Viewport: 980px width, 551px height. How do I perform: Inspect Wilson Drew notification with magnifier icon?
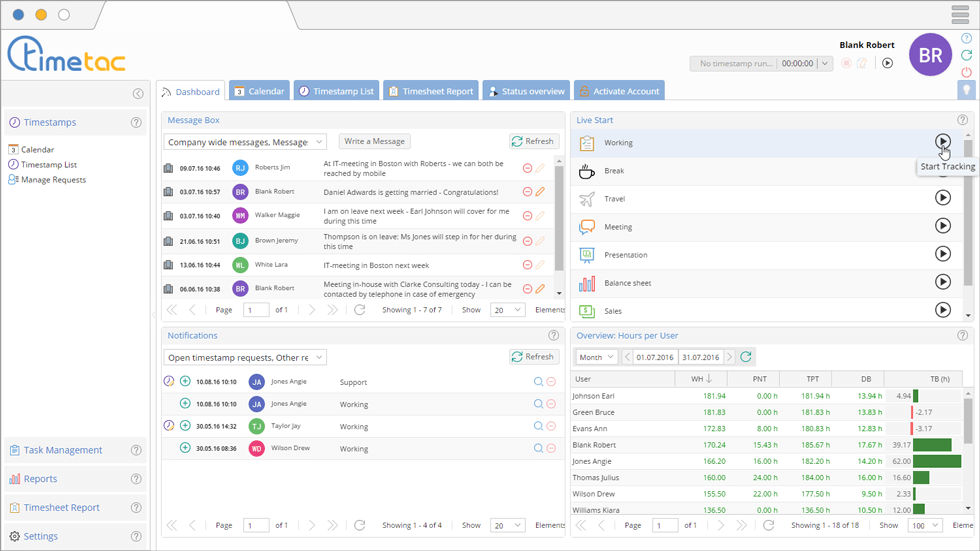coord(538,448)
